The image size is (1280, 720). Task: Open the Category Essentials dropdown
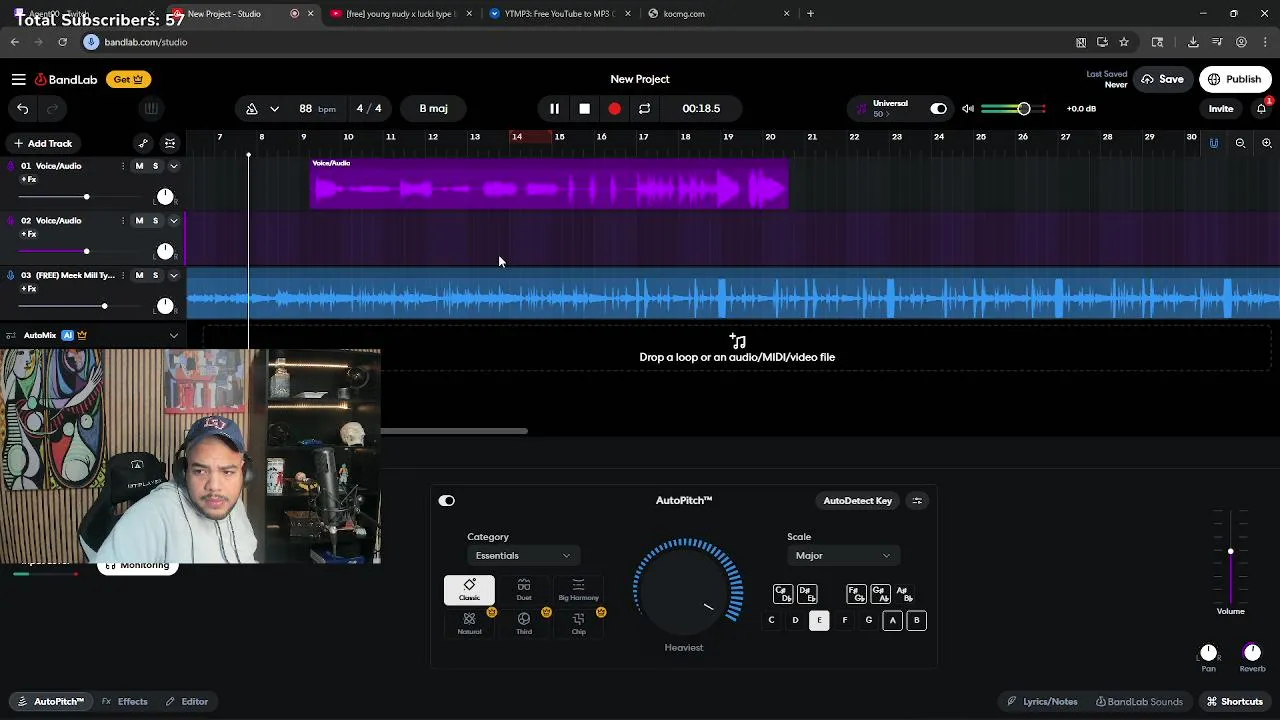(522, 556)
